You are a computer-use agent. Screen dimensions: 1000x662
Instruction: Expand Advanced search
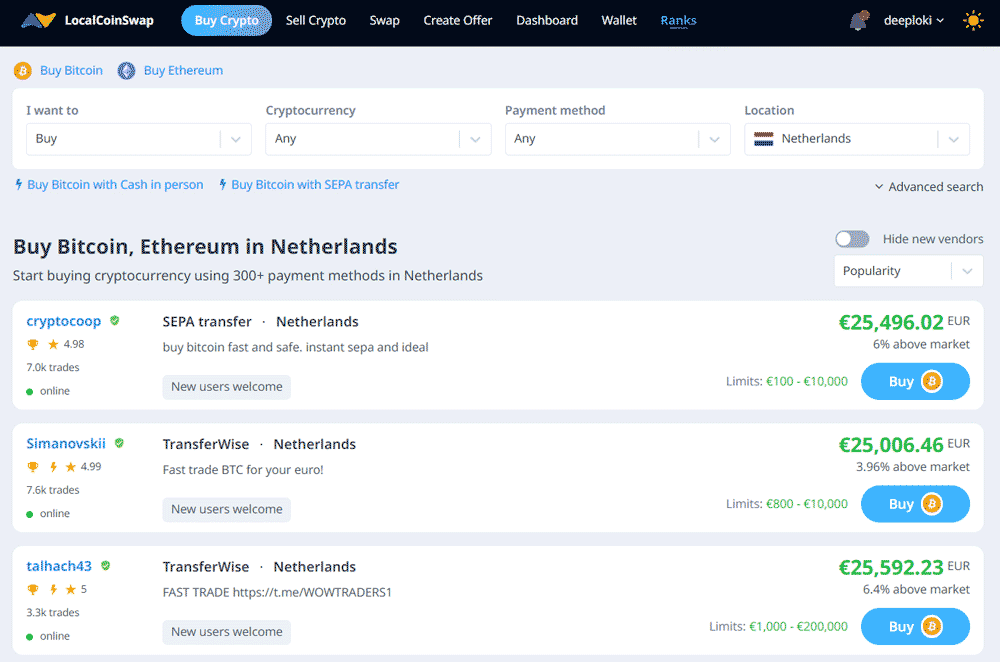click(929, 187)
